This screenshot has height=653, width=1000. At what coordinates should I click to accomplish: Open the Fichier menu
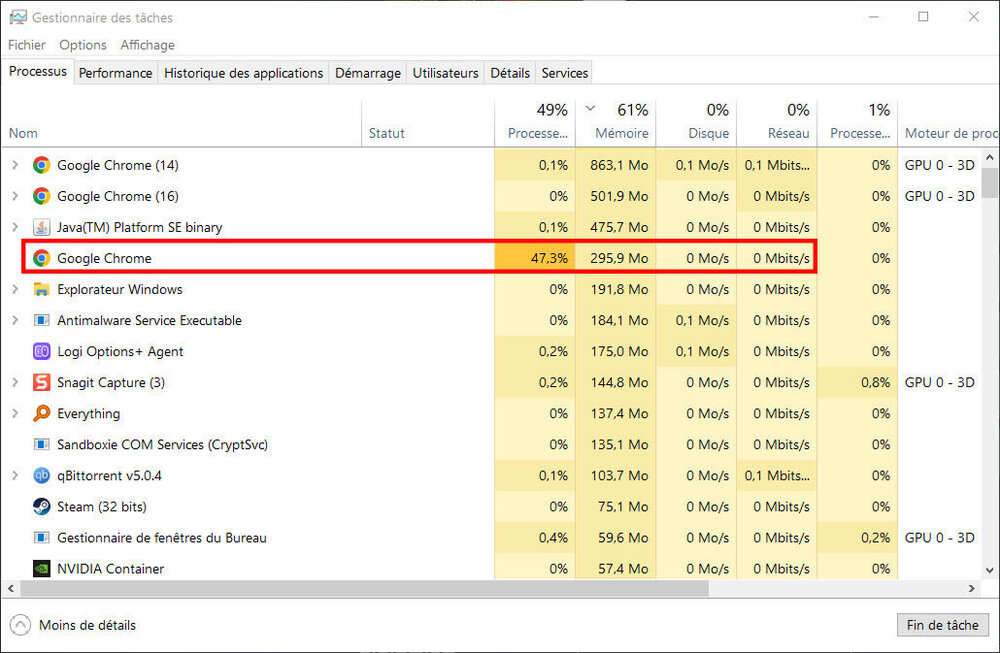pos(27,45)
